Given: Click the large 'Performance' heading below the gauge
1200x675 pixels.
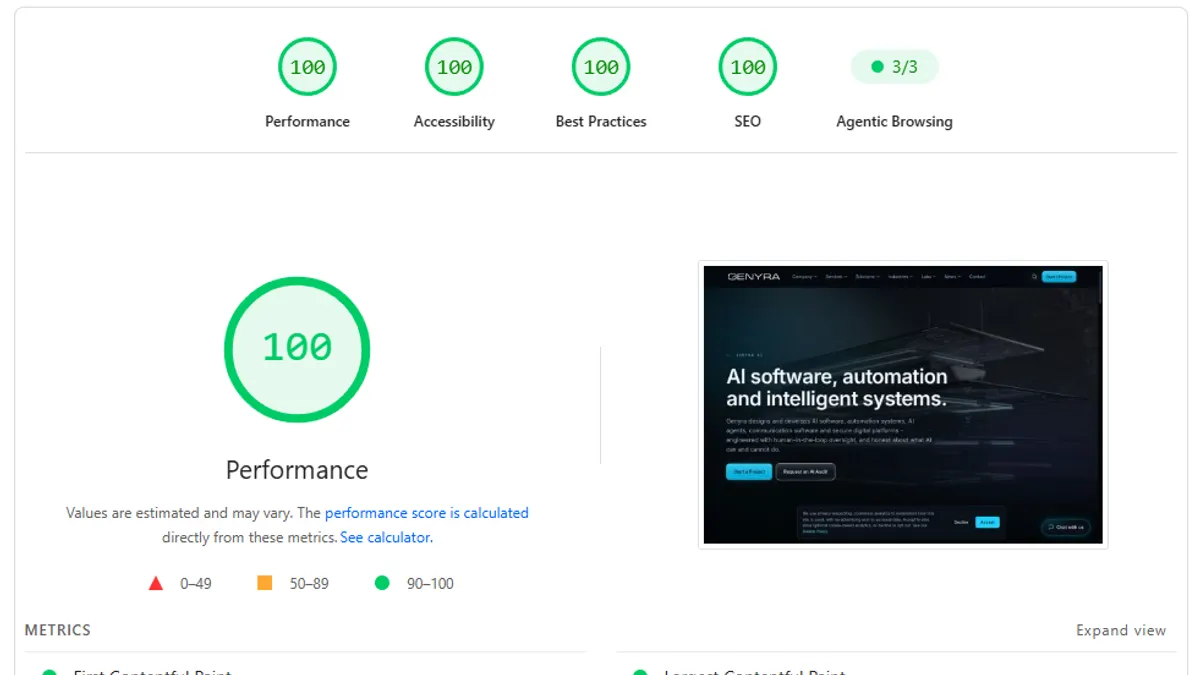Looking at the screenshot, I should point(297,469).
